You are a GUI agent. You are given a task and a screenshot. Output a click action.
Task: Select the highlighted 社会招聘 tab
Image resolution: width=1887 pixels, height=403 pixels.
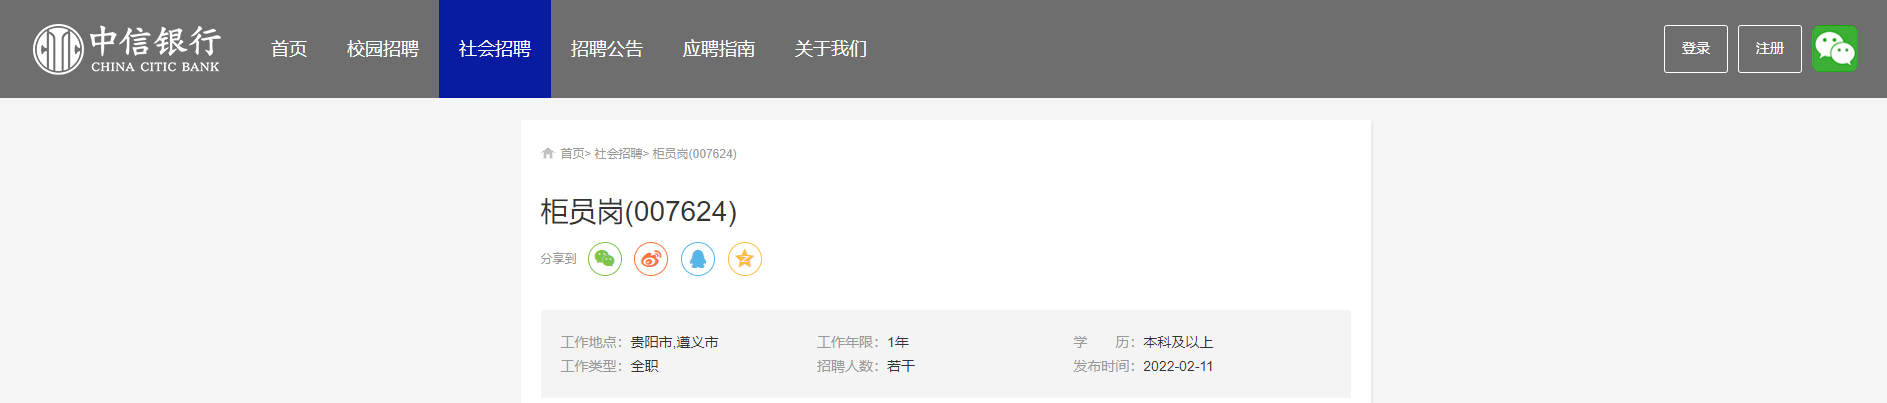pos(495,49)
